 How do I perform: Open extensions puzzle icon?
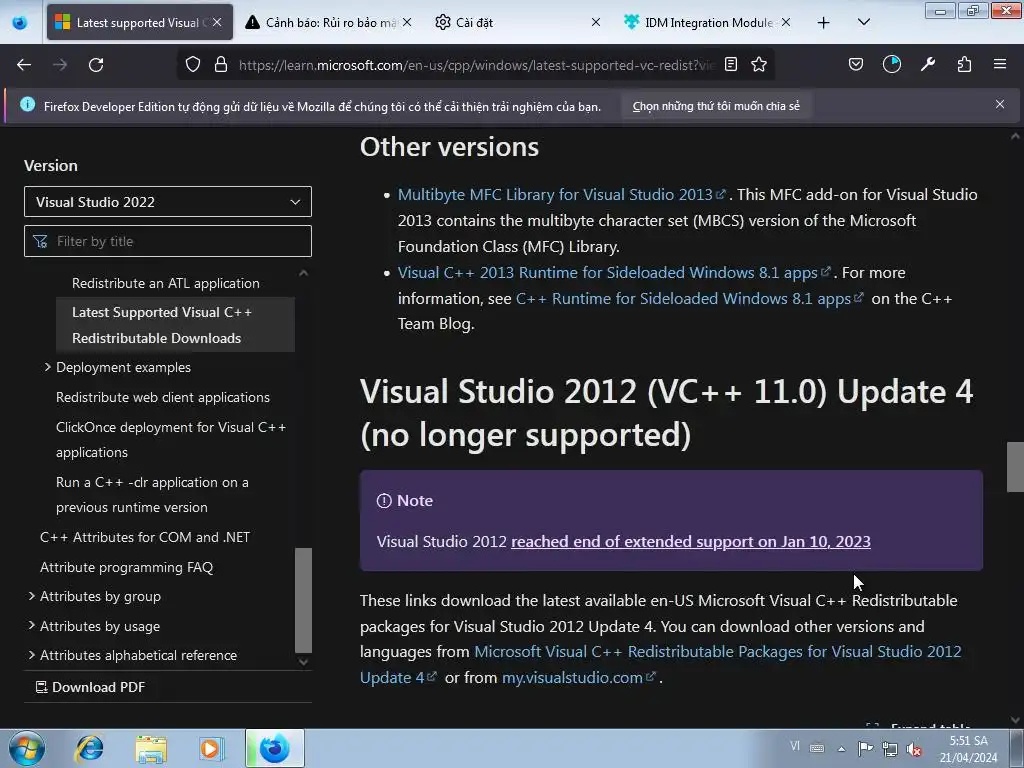pyautogui.click(x=964, y=64)
